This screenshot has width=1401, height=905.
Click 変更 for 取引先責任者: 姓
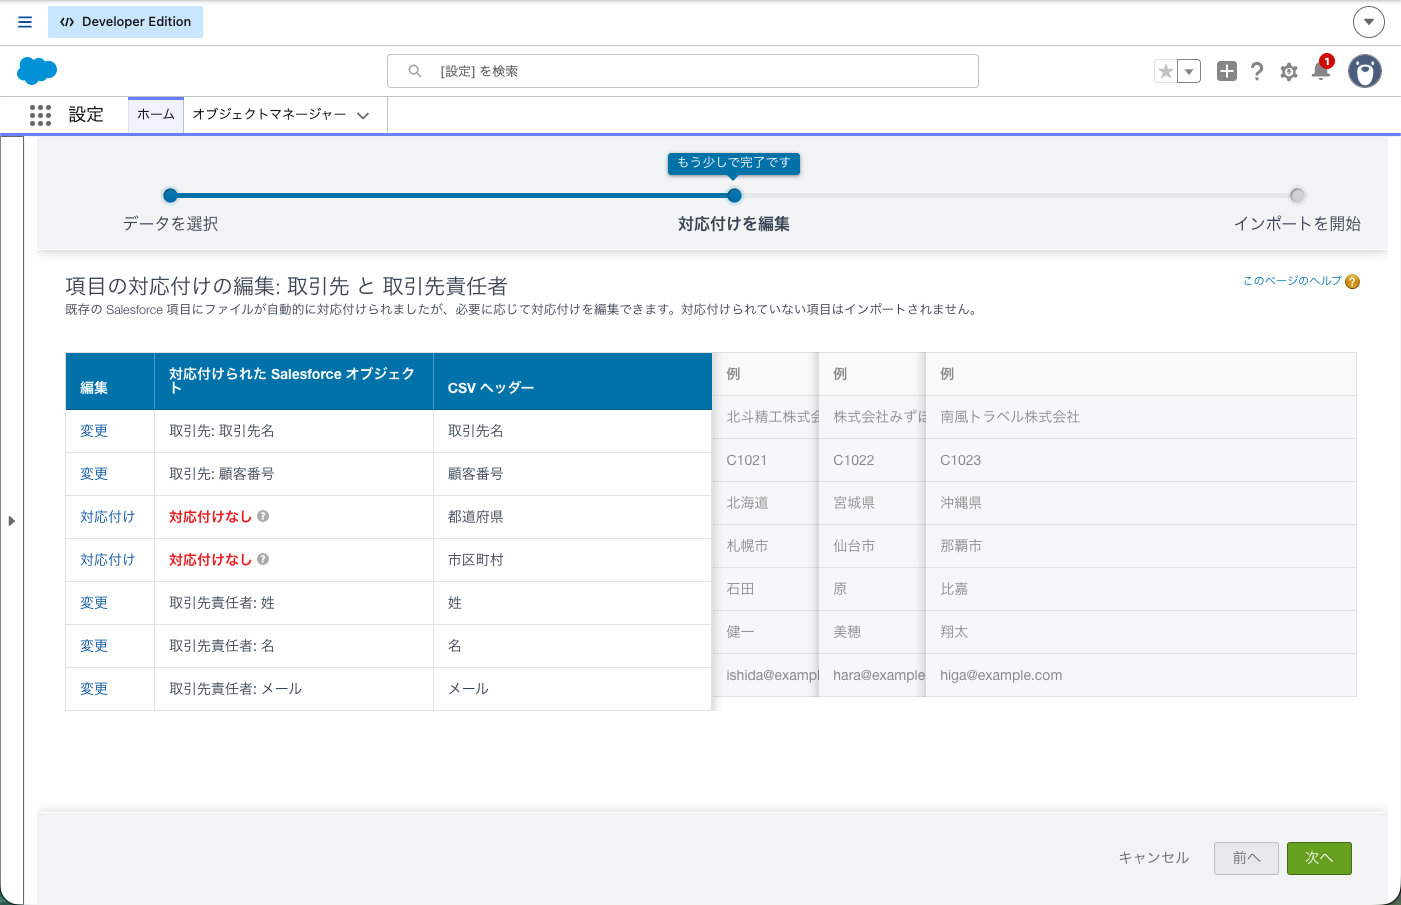pyautogui.click(x=94, y=603)
